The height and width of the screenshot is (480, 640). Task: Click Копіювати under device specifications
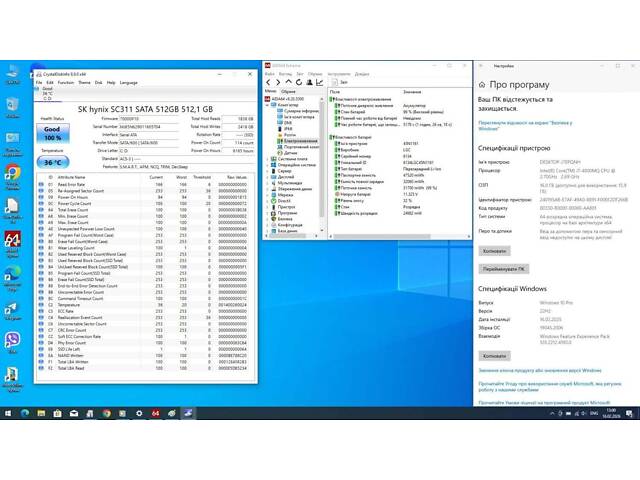tap(494, 251)
